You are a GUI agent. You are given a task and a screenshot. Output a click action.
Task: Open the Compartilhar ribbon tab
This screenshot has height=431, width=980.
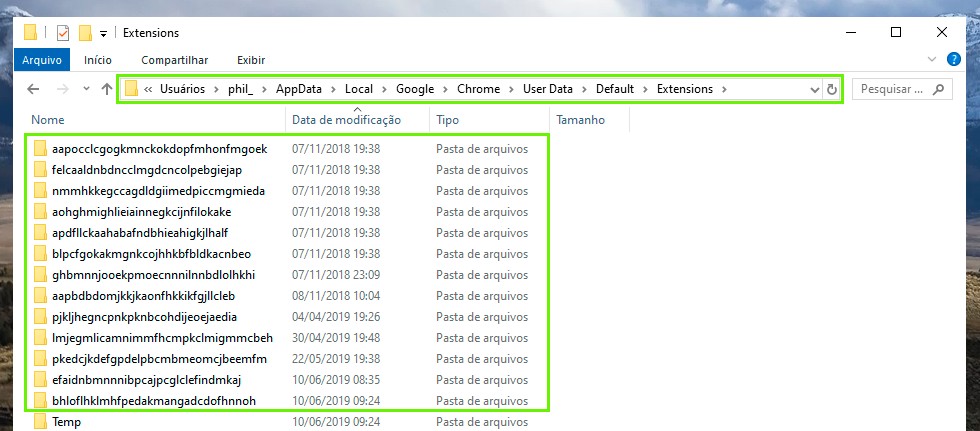pos(174,60)
